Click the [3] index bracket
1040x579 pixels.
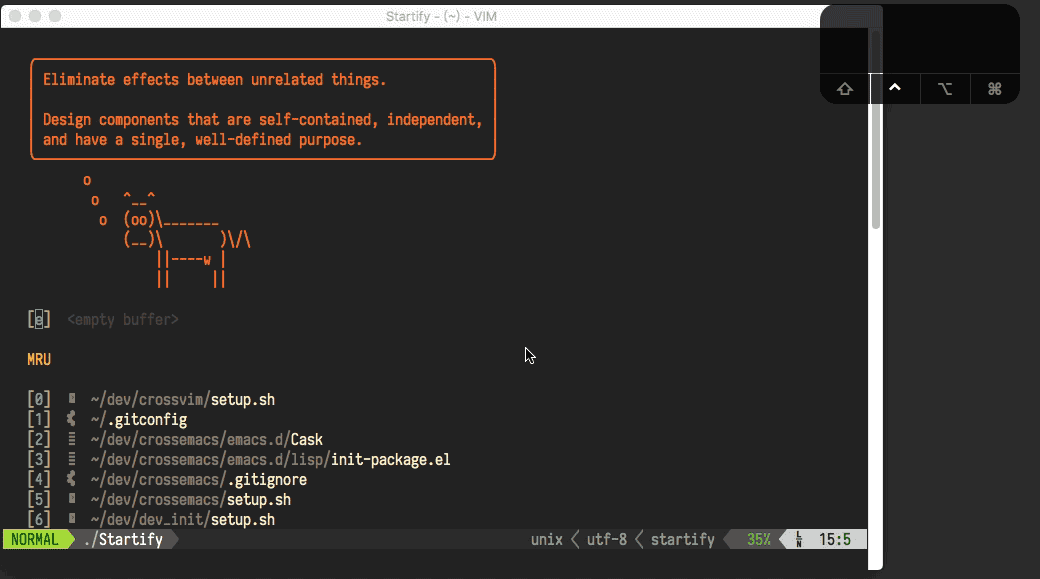coord(38,460)
